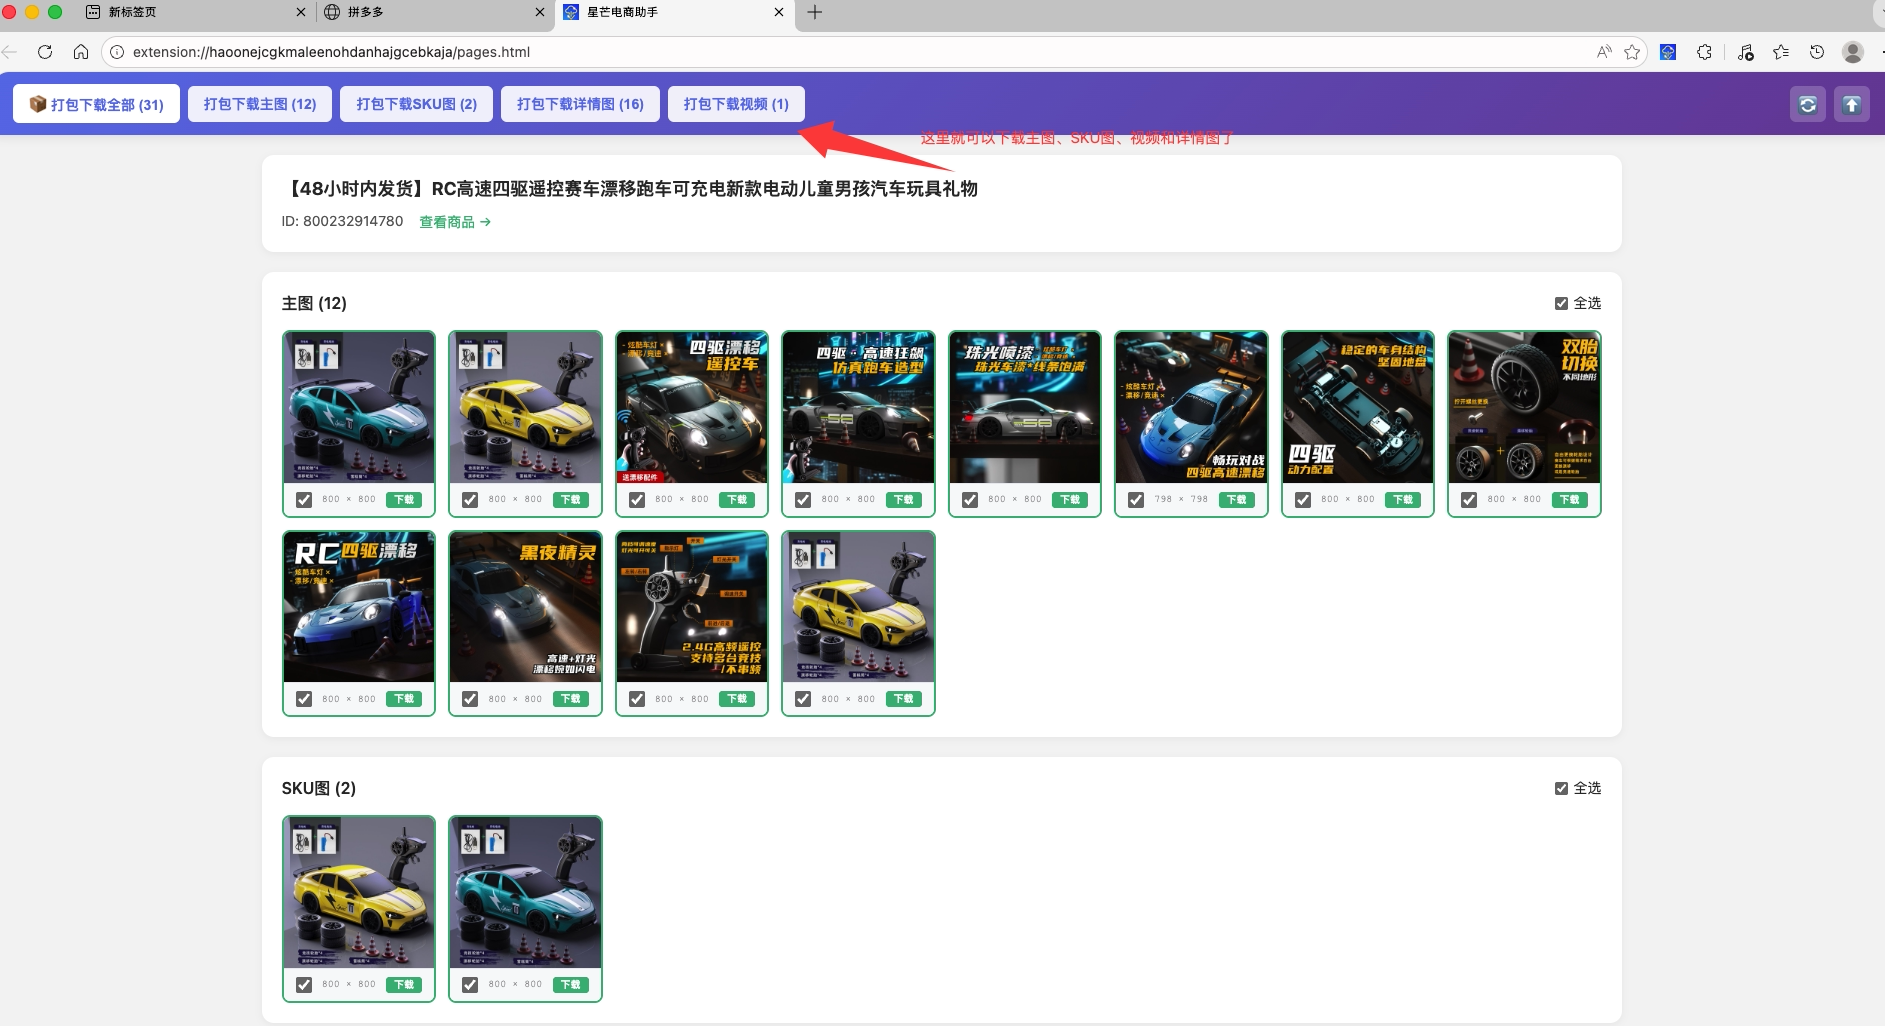Viewport: 1885px width, 1026px height.
Task: Open the 稳定的车身结构 chassis thumbnail
Action: click(1358, 408)
